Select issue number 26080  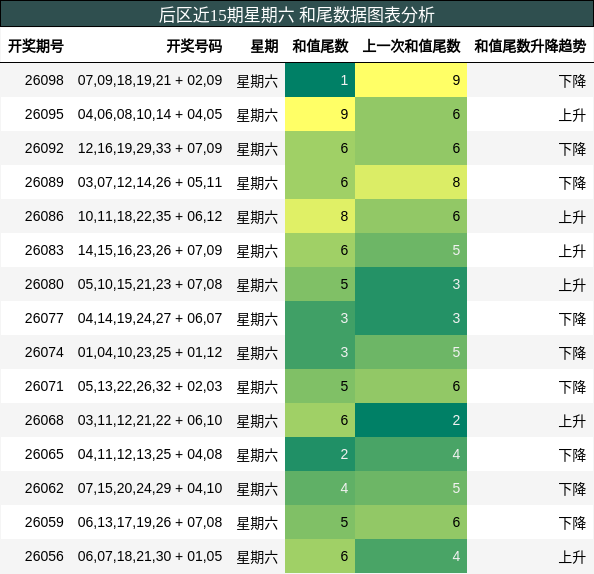point(44,284)
